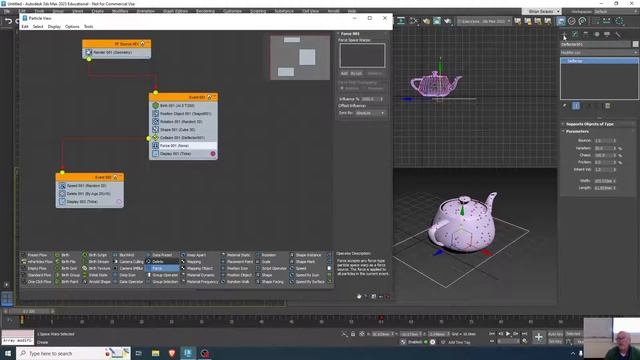Select the Collision 001 (Deflector001) test
This screenshot has width=640, height=360.
(183, 138)
